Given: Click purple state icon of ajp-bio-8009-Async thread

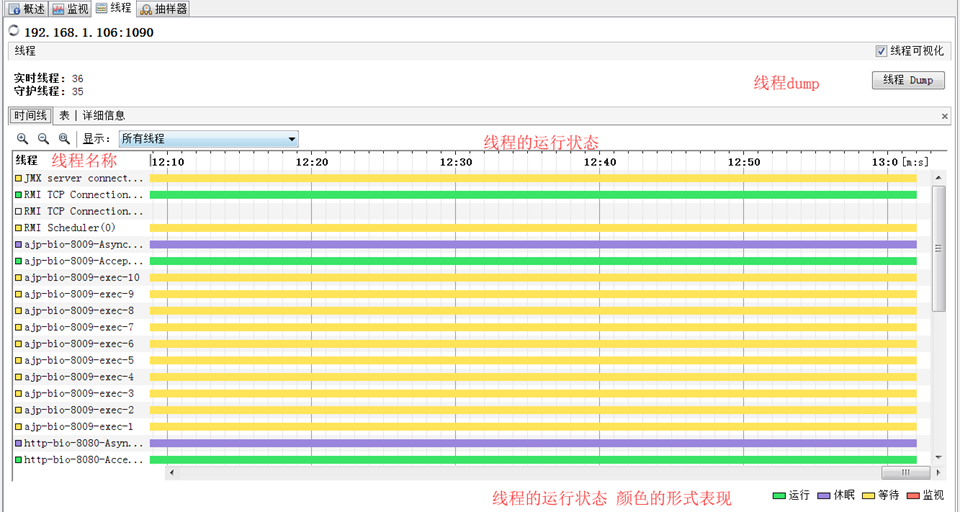Looking at the screenshot, I should (x=18, y=245).
